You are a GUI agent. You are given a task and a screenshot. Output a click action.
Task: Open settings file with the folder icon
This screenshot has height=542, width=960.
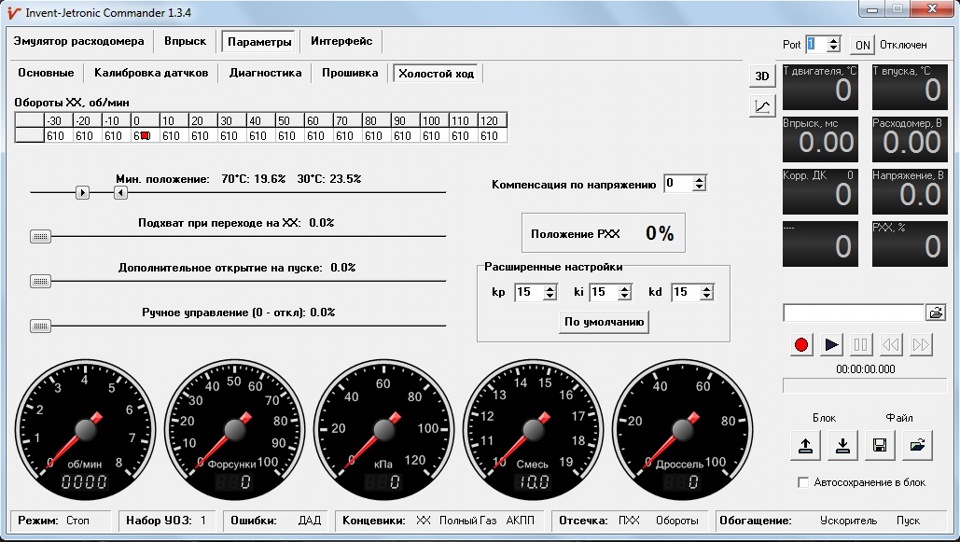917,445
